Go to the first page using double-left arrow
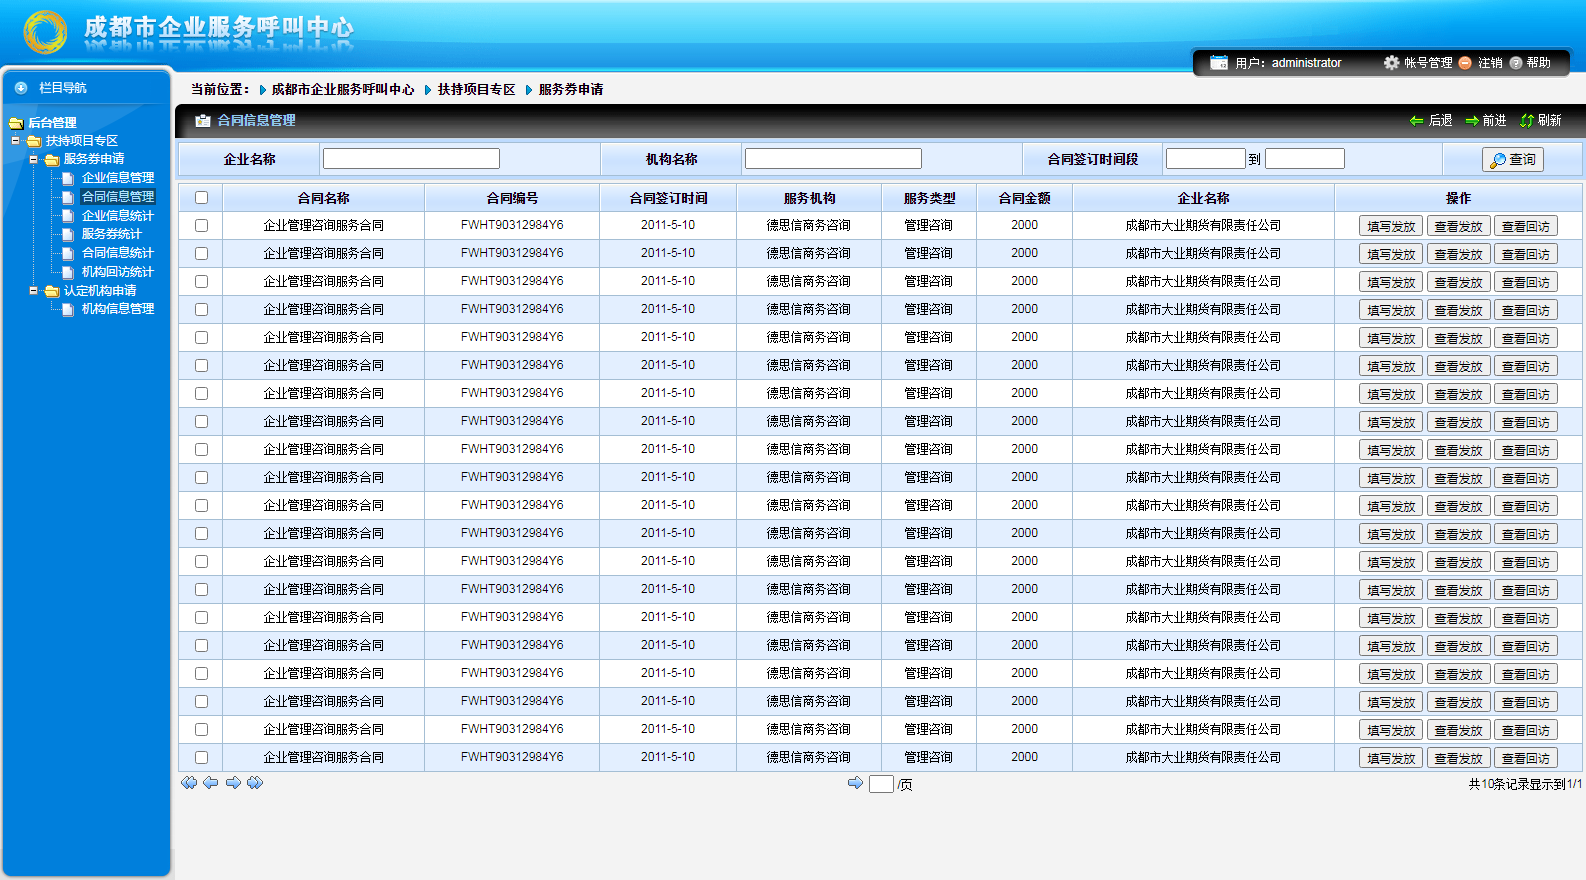 (x=189, y=783)
